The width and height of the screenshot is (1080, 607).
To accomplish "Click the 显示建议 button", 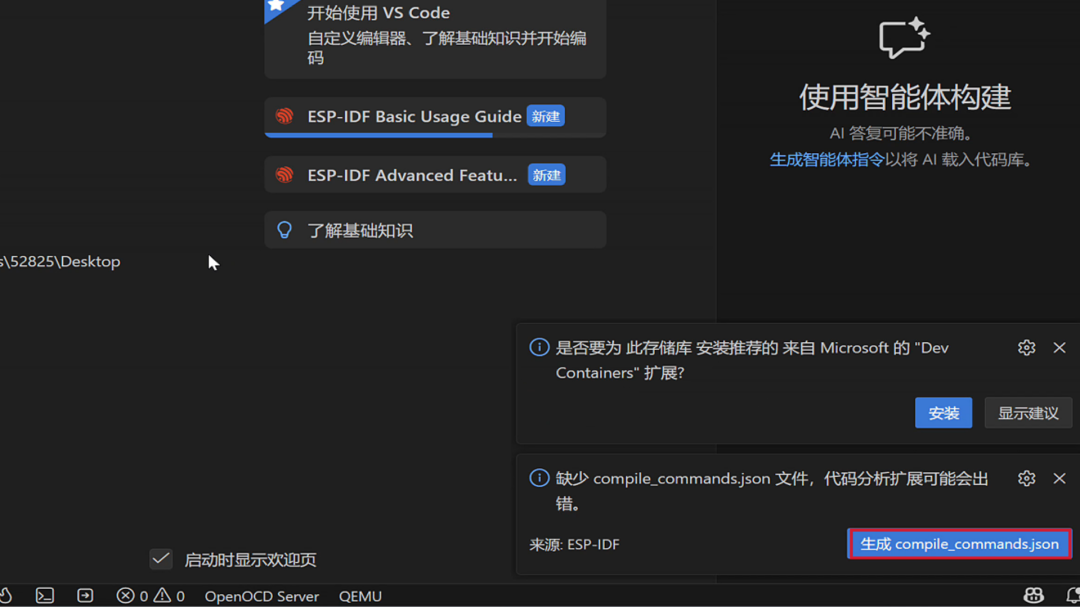I will coord(1028,413).
